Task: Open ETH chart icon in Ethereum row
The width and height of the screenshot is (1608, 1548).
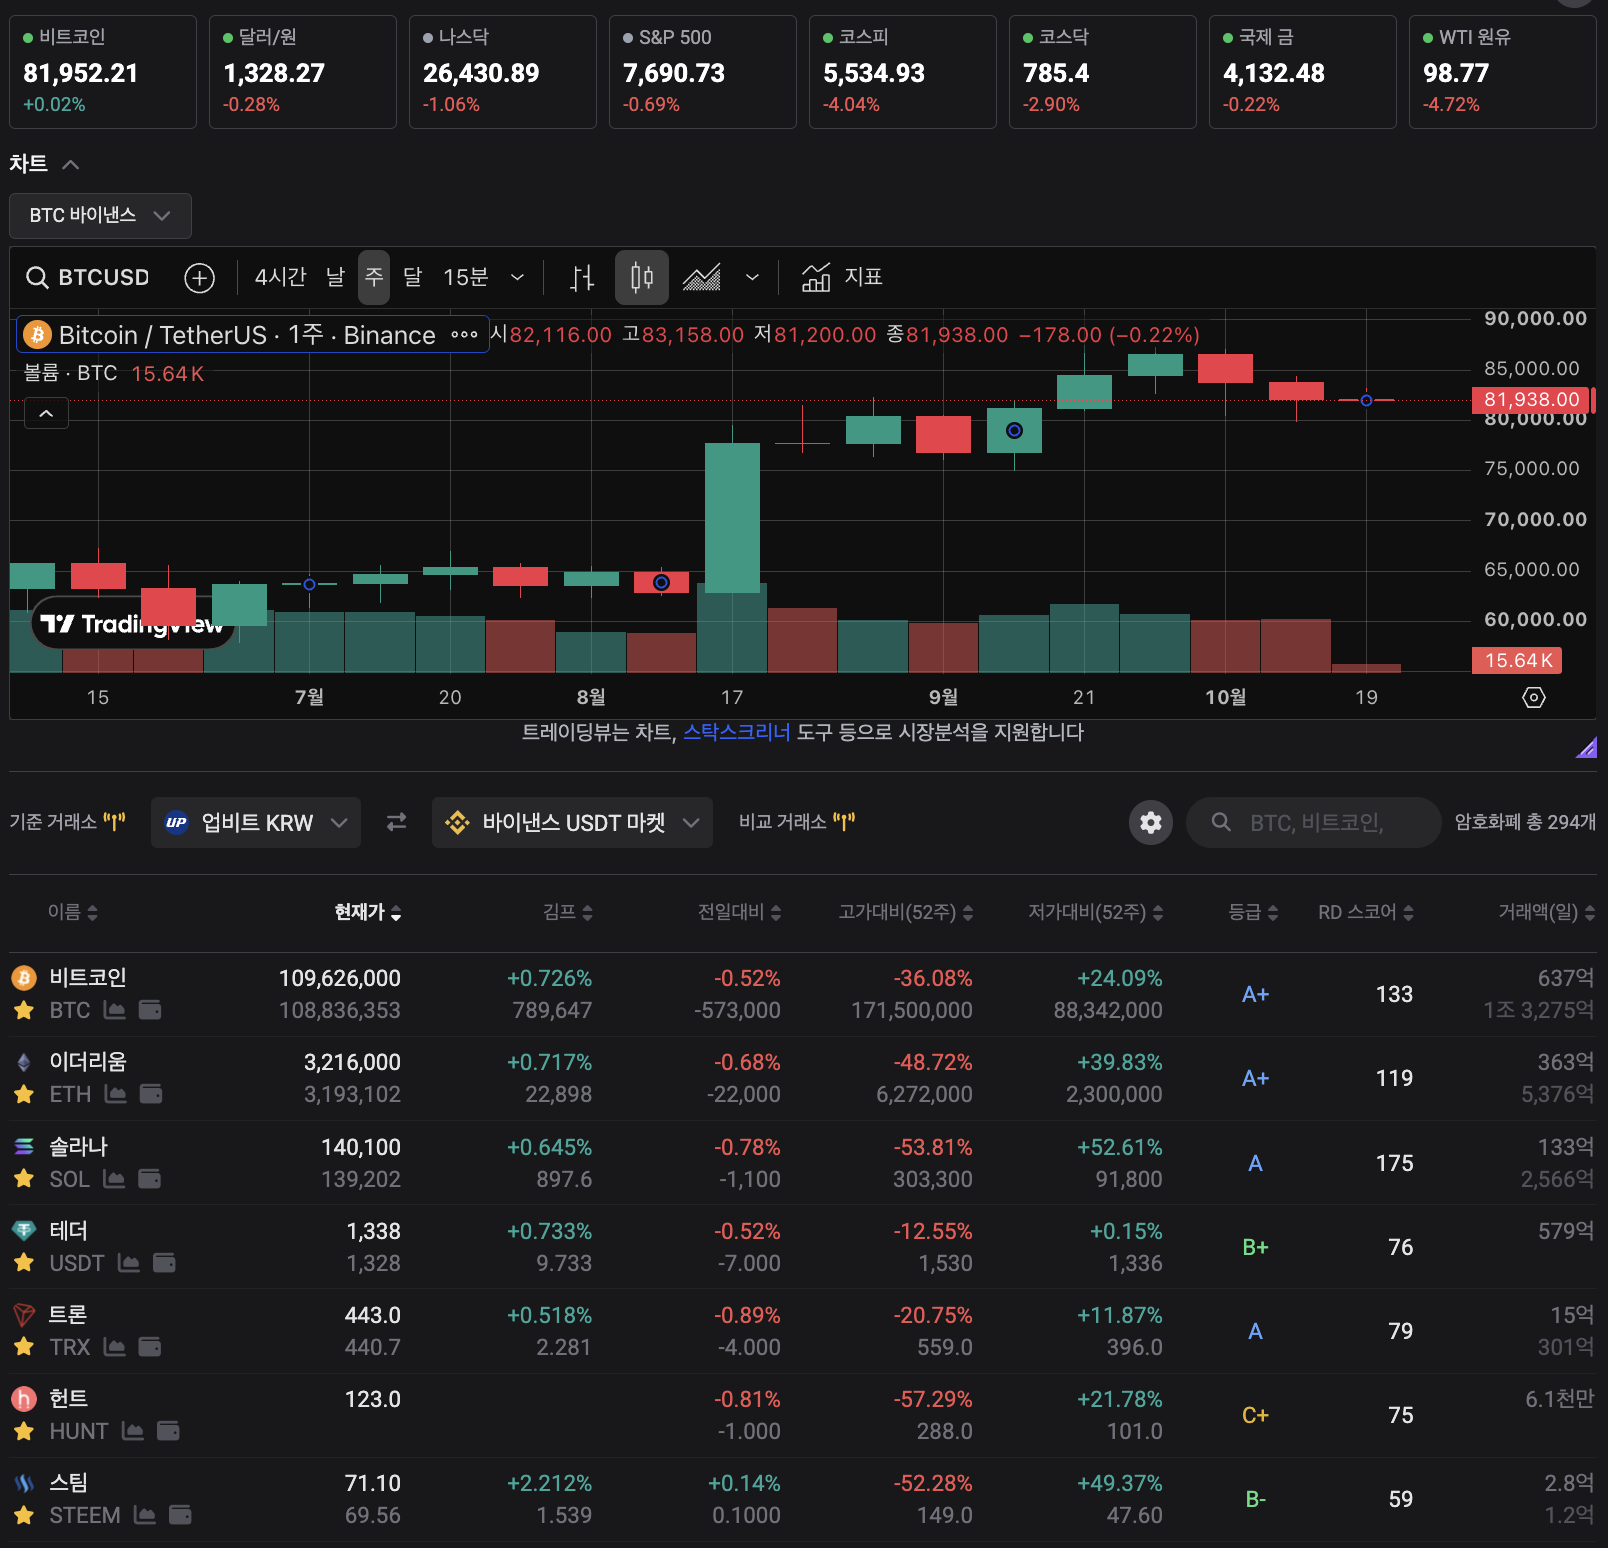Action: 116,1094
